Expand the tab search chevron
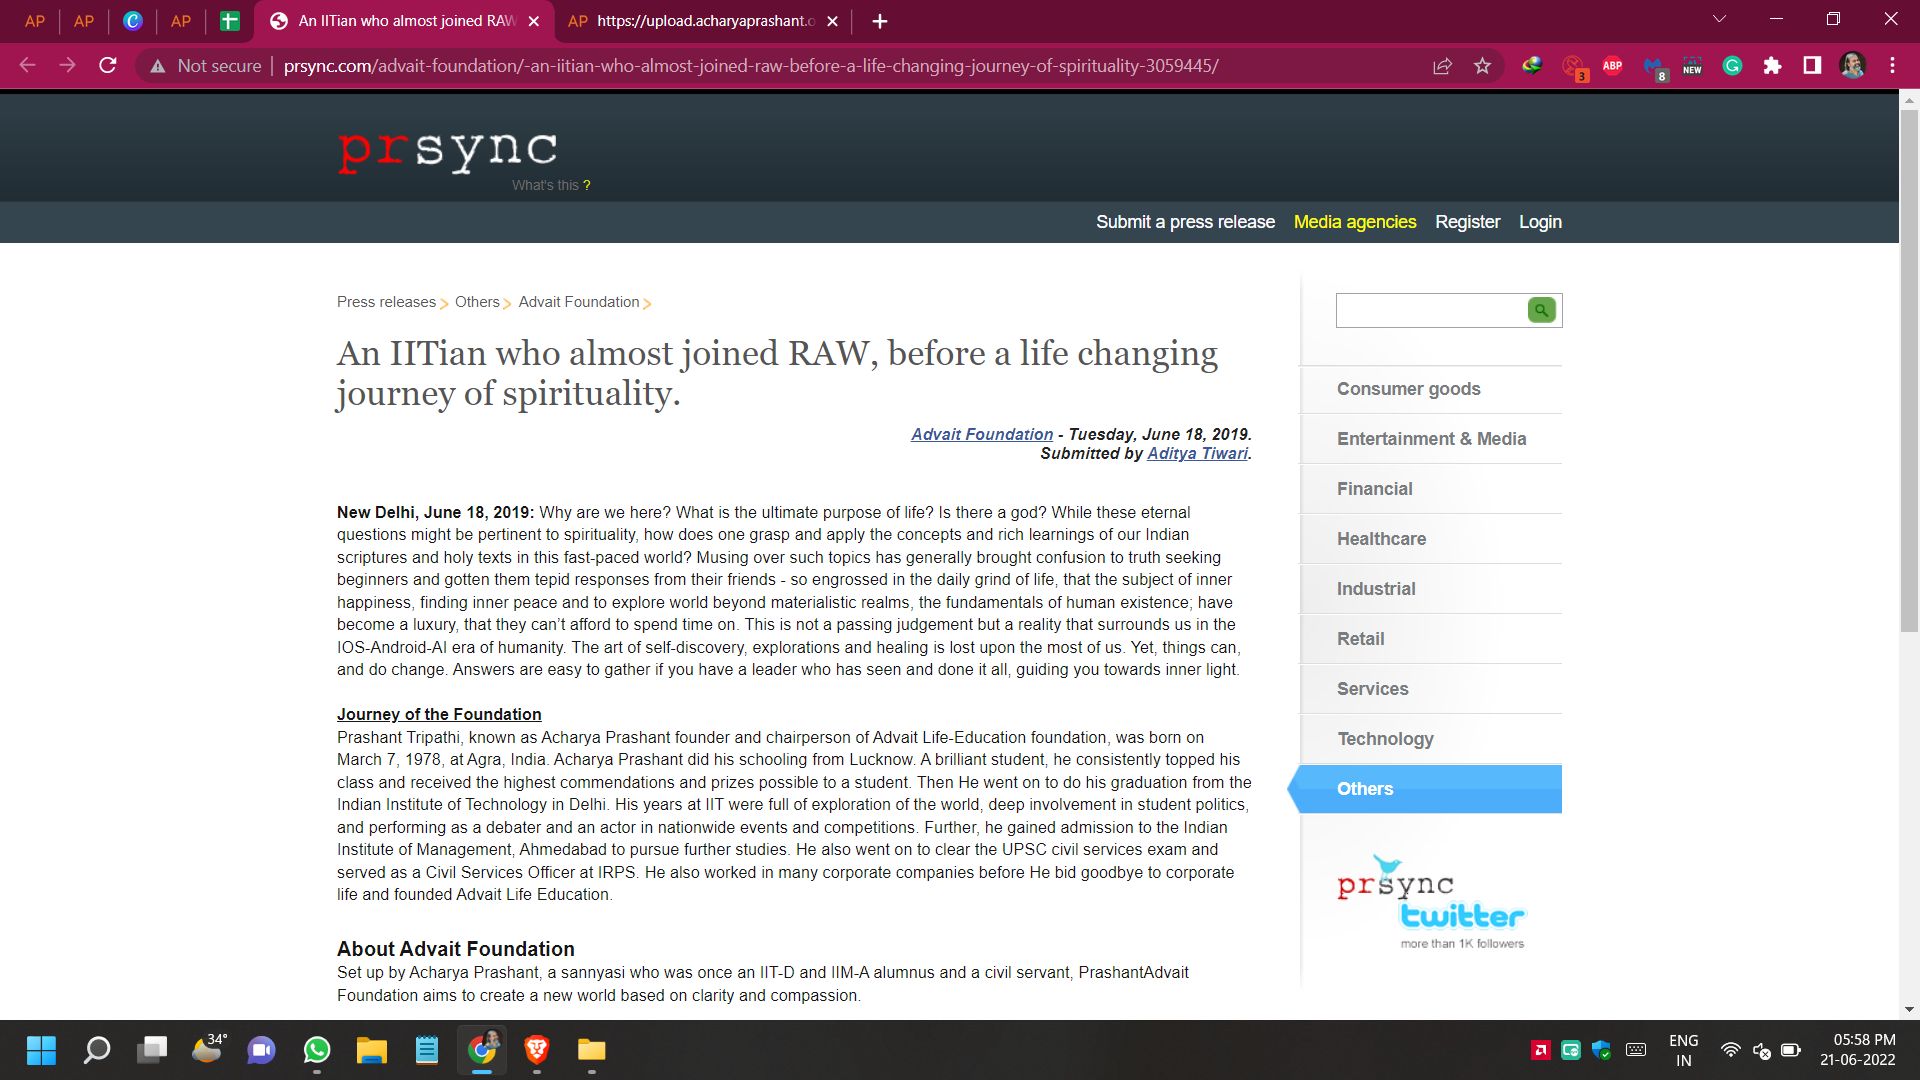Viewport: 1920px width, 1080px height. click(x=1719, y=20)
